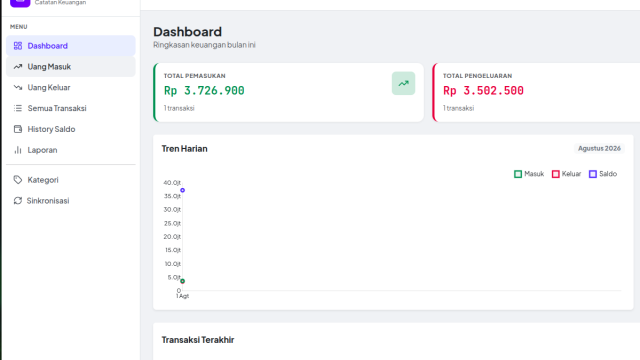Click the green Masuk data point on chart

(x=182, y=281)
